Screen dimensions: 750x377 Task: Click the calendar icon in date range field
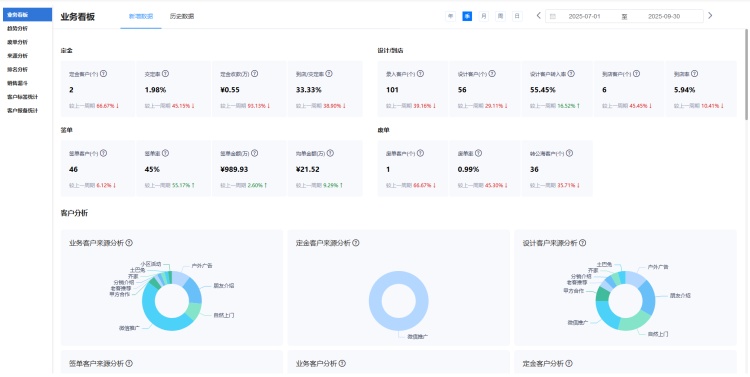coord(553,16)
